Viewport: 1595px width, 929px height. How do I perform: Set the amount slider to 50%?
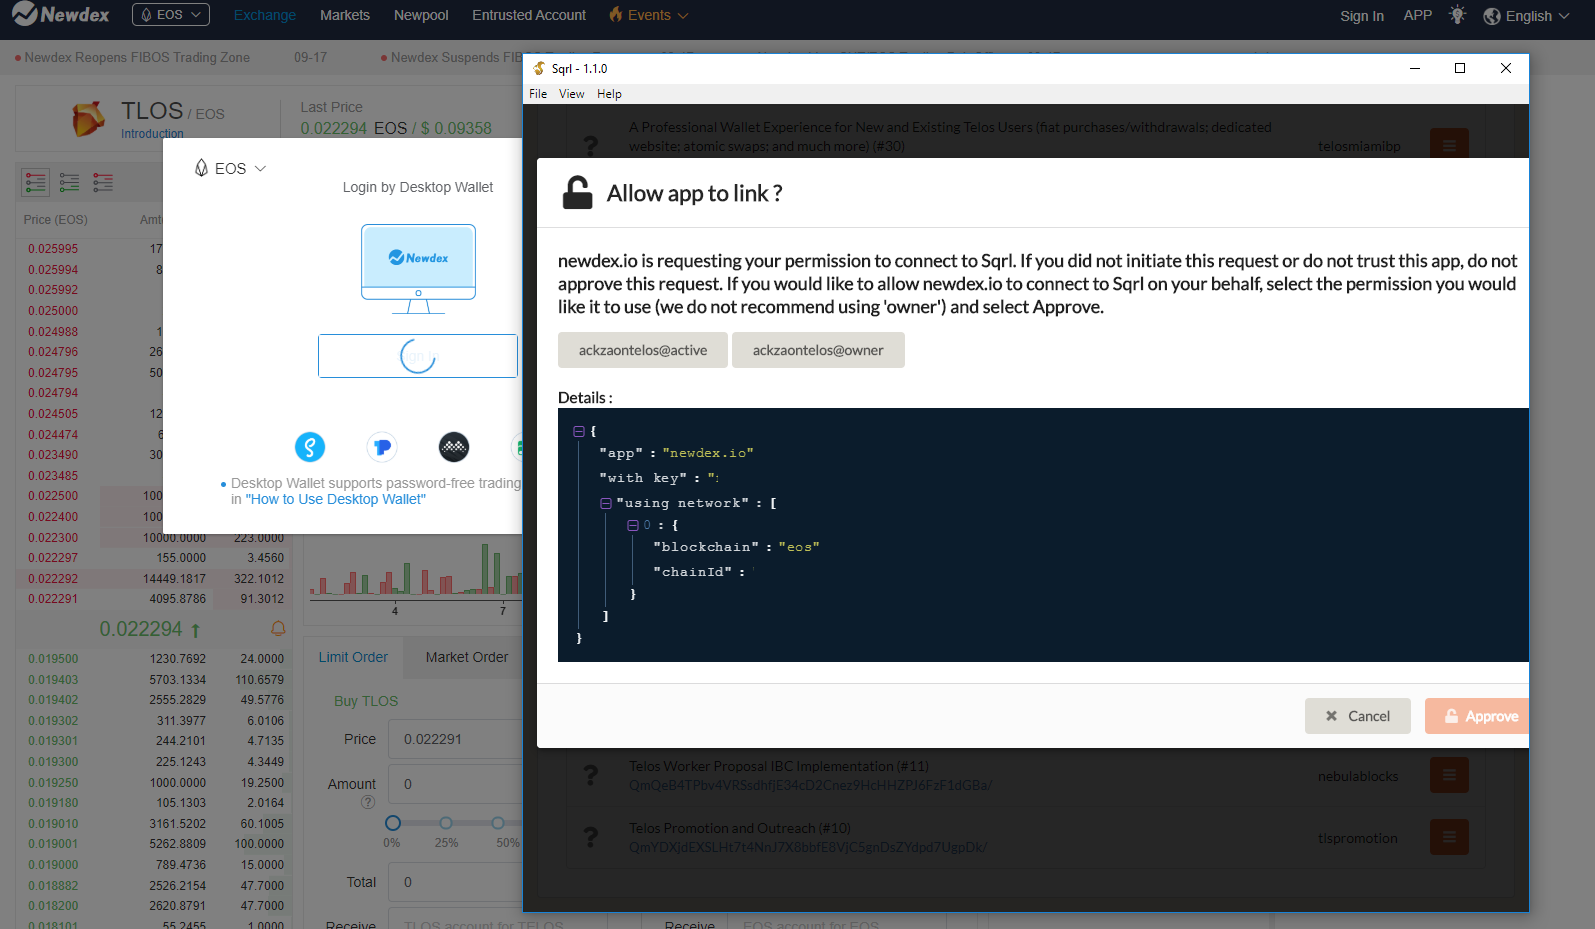point(498,823)
